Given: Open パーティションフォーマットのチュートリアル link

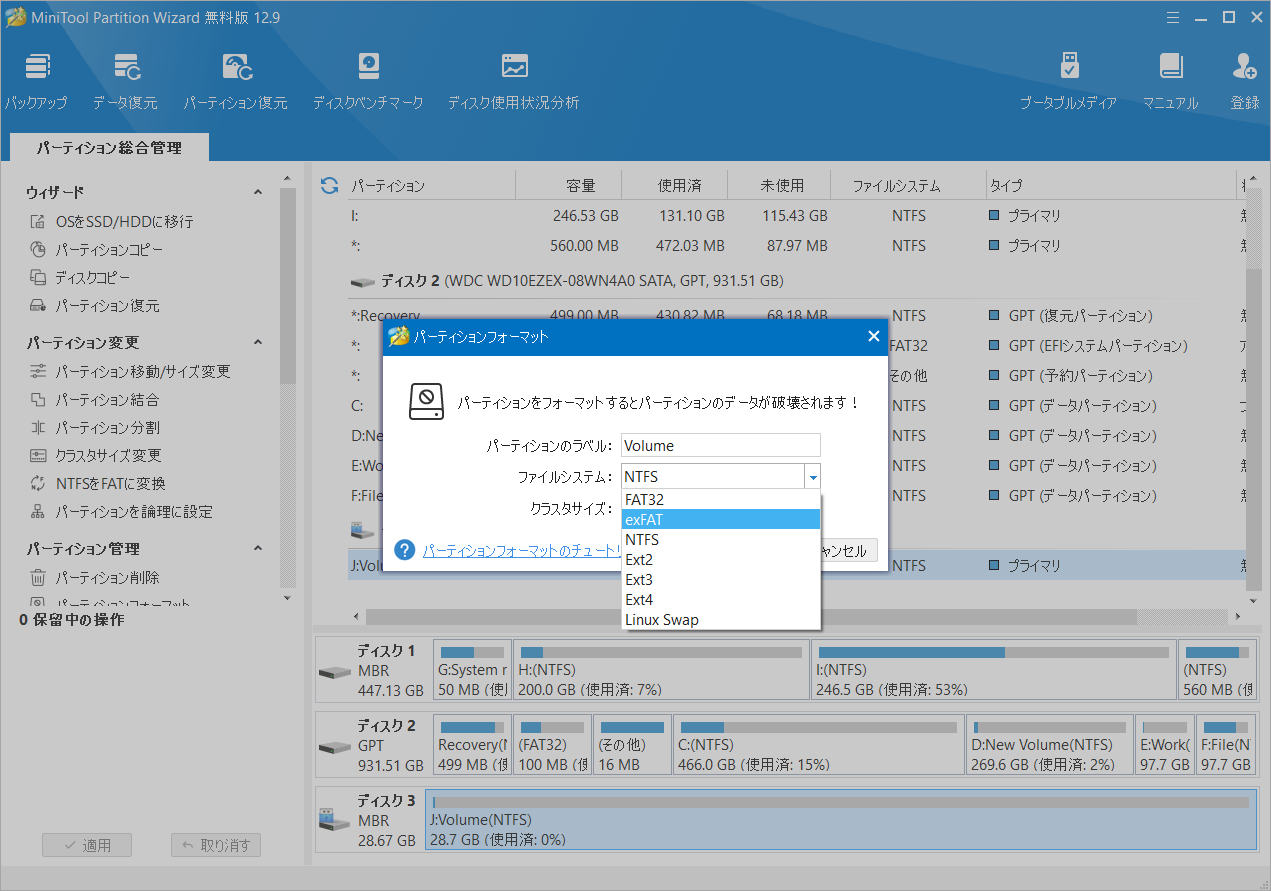Looking at the screenshot, I should (x=523, y=550).
